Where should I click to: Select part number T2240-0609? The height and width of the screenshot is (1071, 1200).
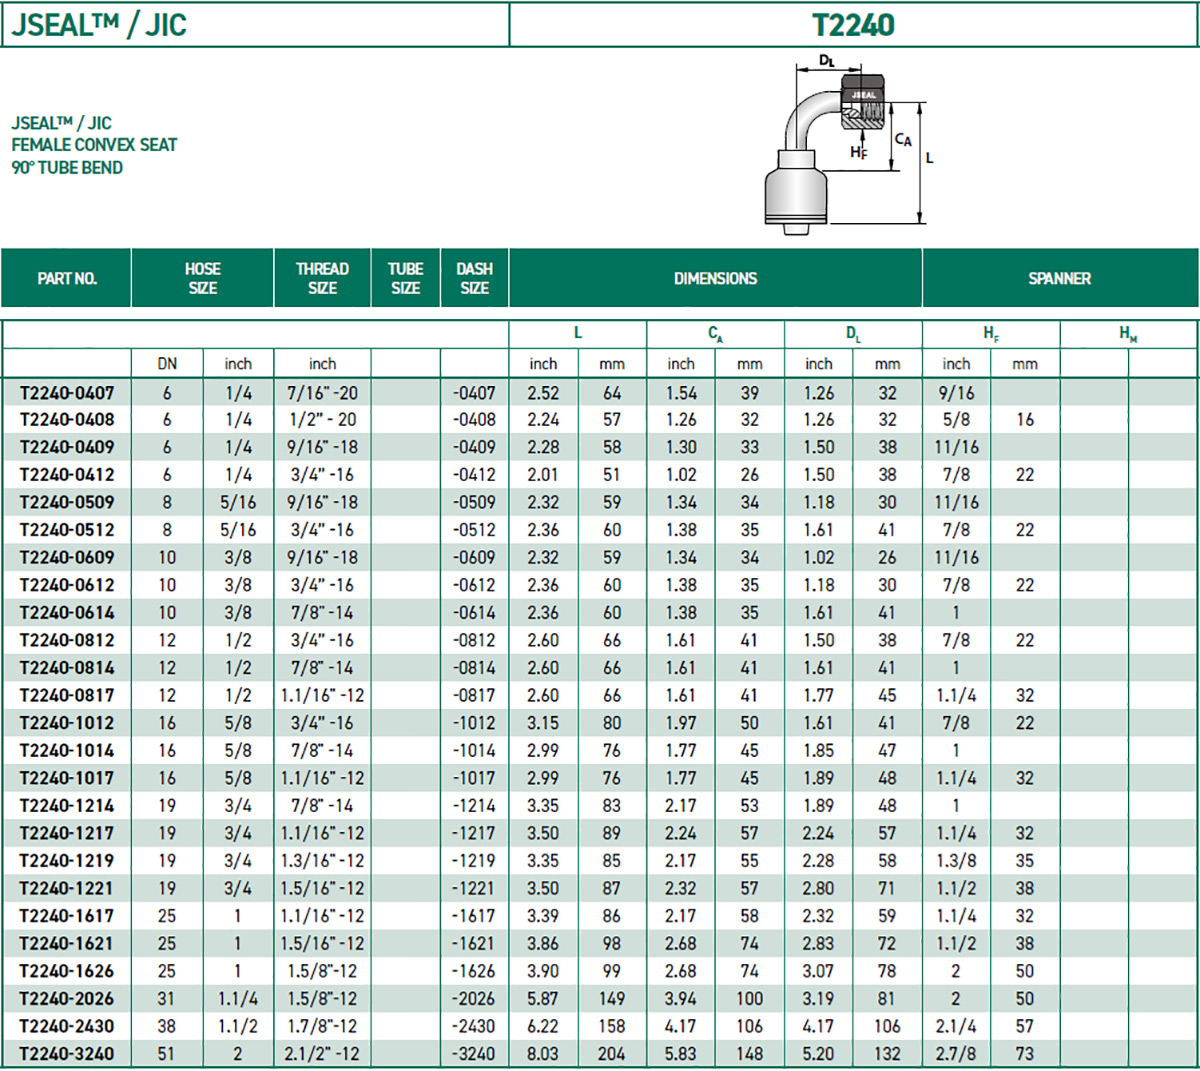pyautogui.click(x=67, y=557)
